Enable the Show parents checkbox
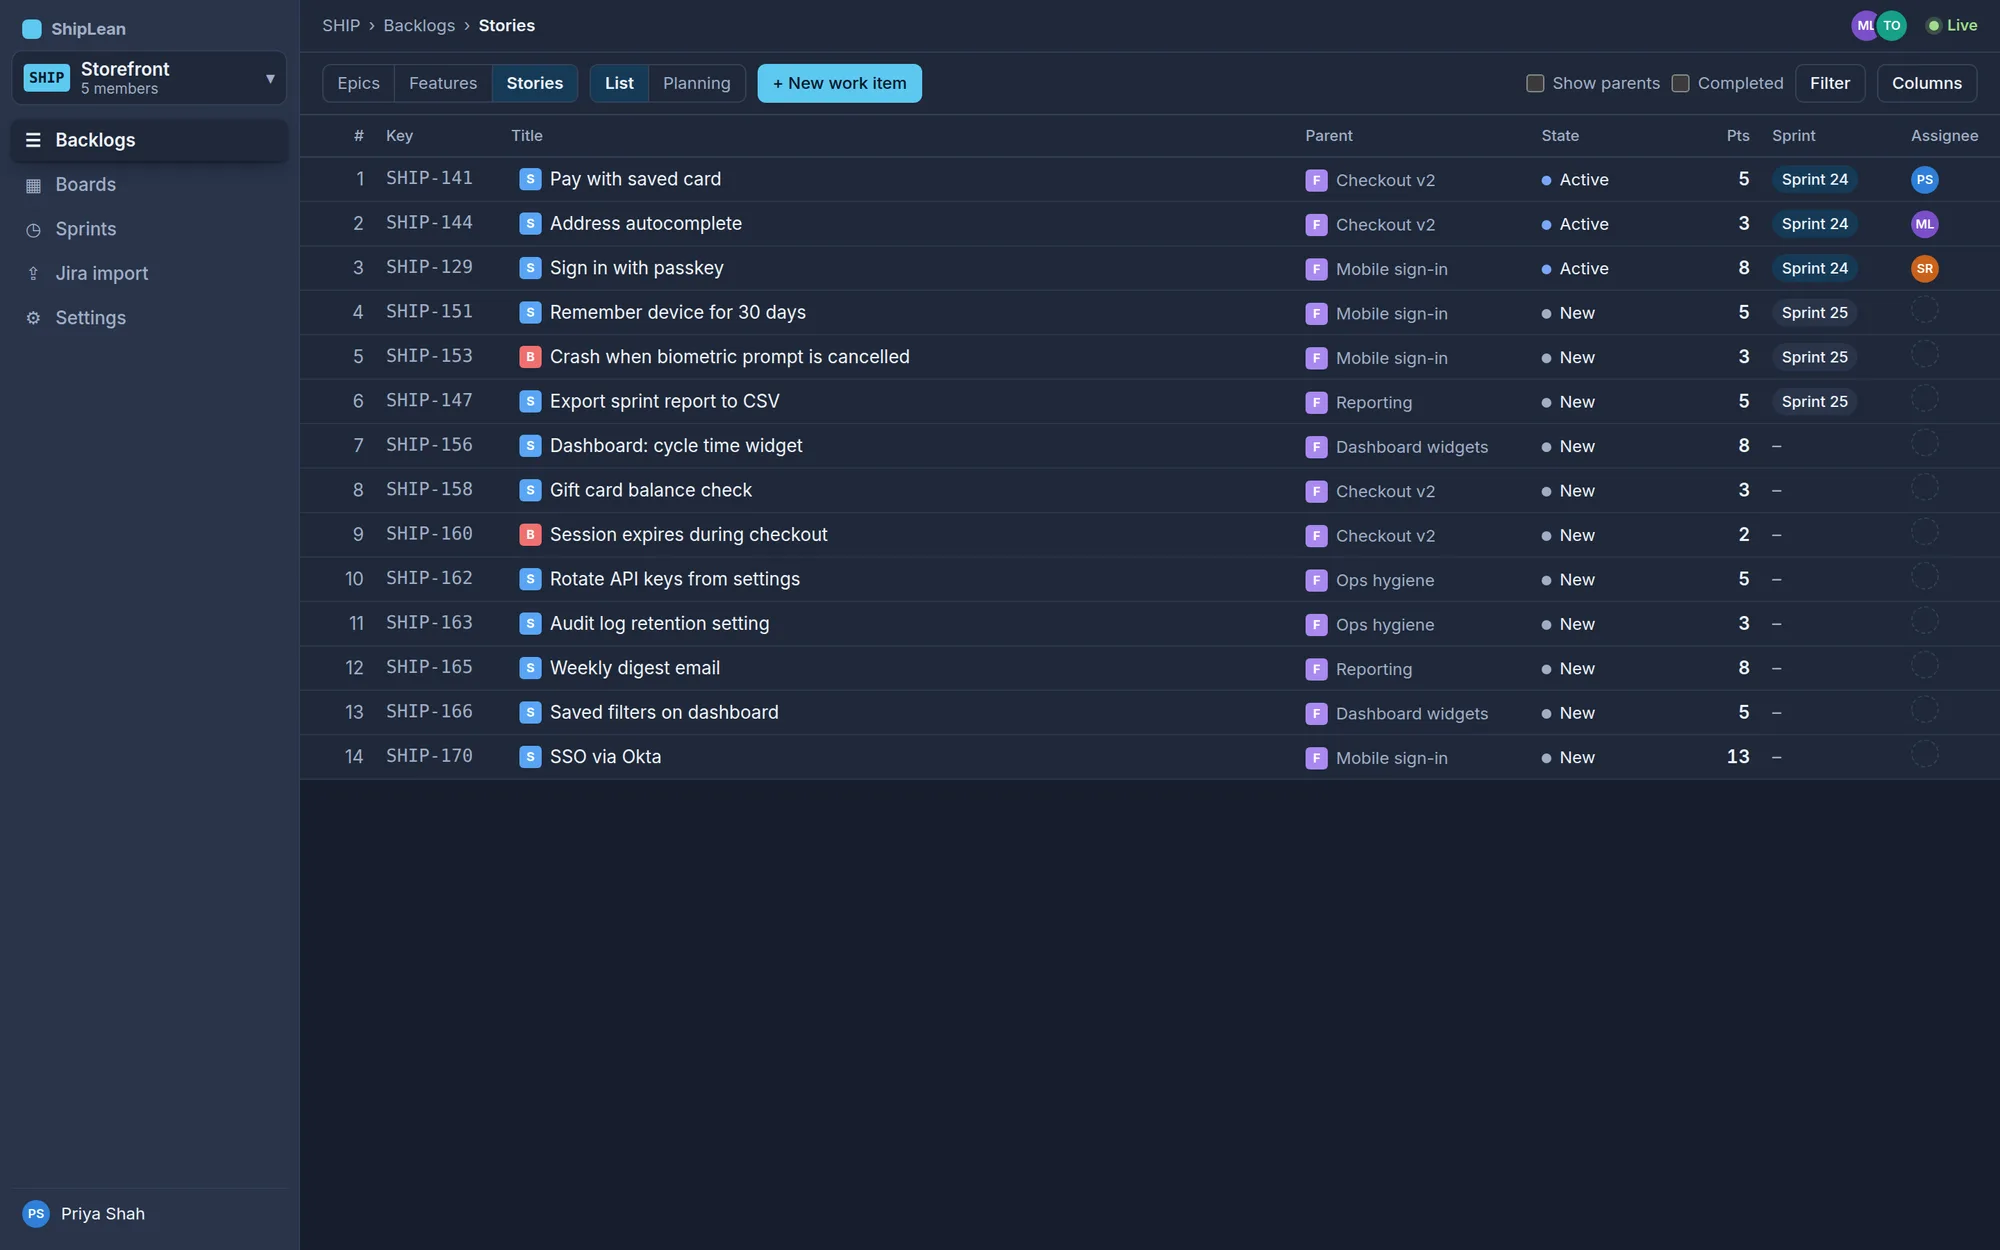Screen dimensions: 2000x1250 tap(1535, 83)
